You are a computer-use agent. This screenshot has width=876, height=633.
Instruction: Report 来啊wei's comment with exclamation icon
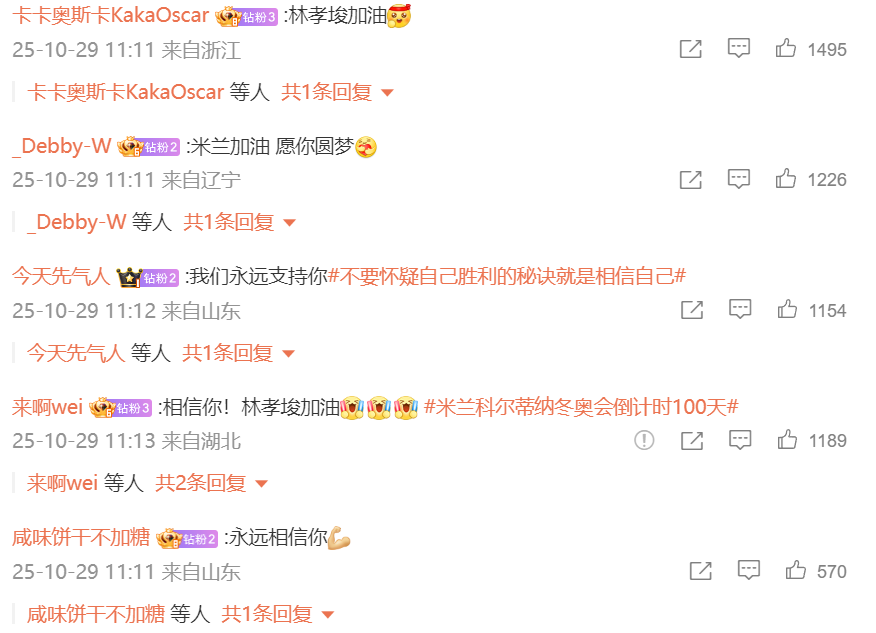[x=644, y=440]
